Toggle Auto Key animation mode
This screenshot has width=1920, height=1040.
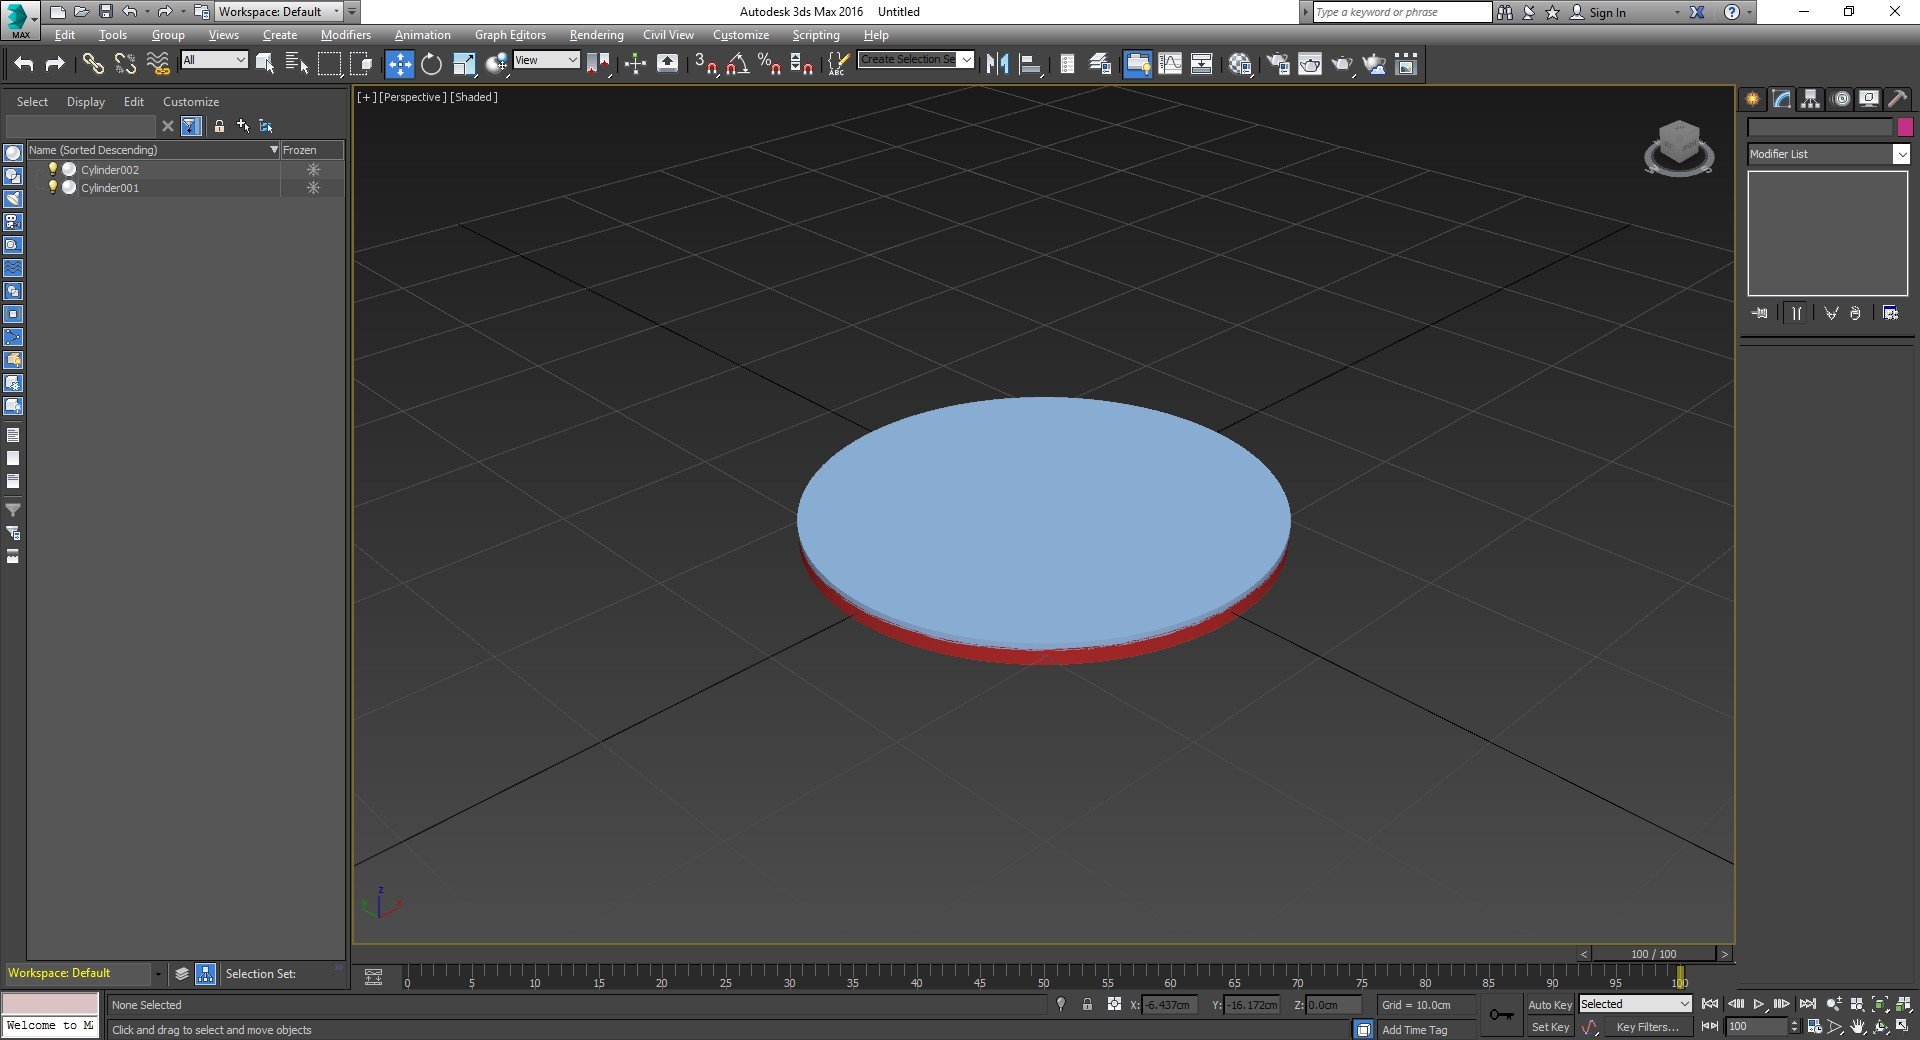(x=1549, y=1004)
